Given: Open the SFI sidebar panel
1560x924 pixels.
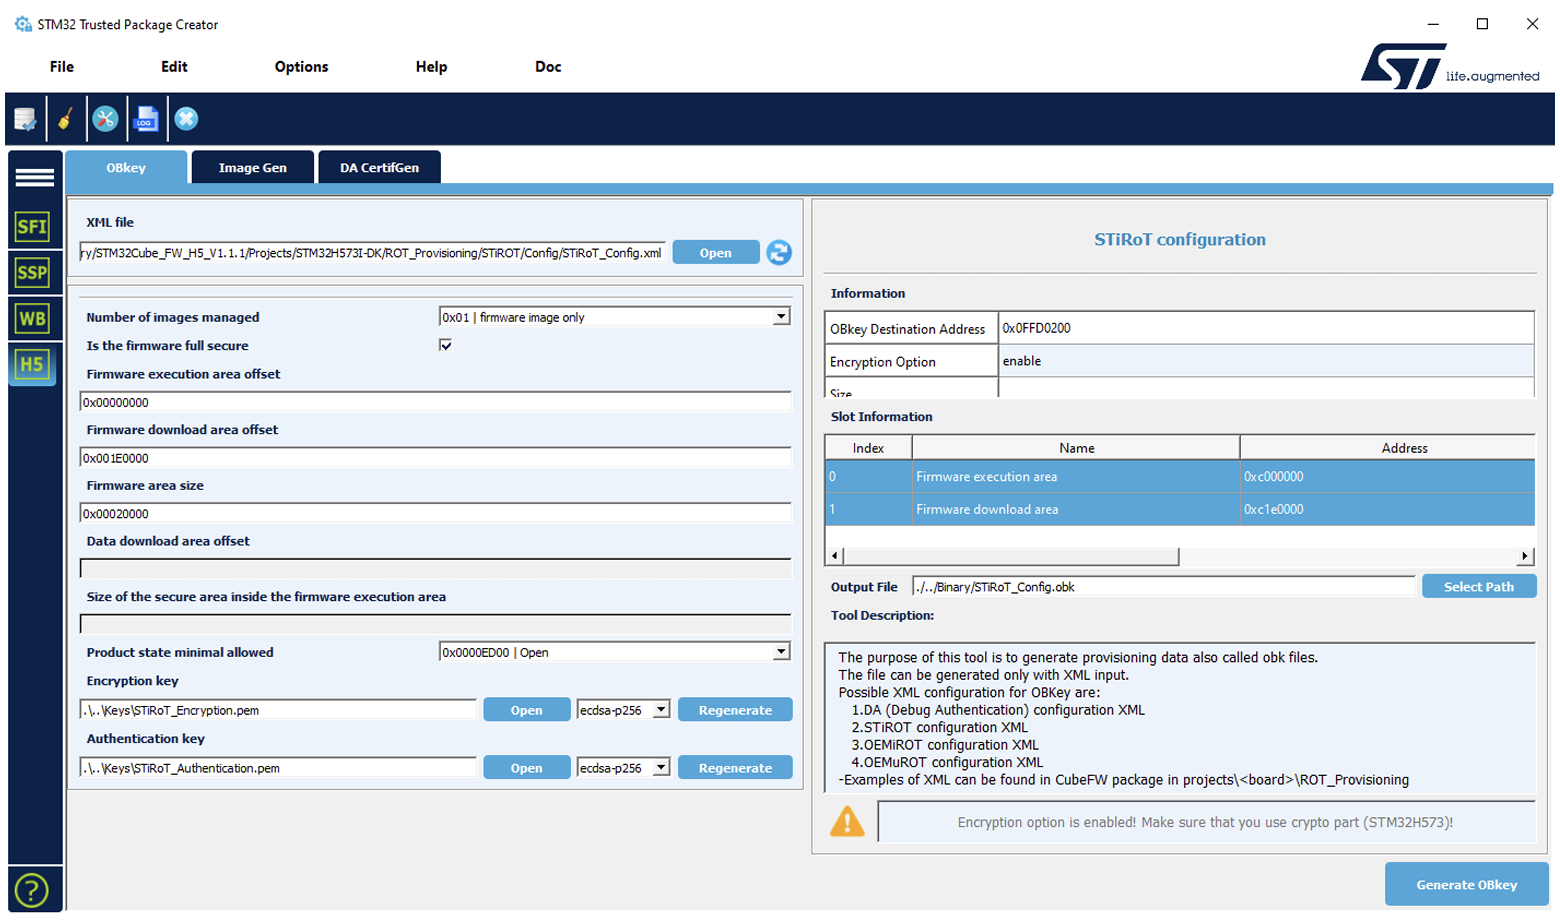Looking at the screenshot, I should 32,227.
